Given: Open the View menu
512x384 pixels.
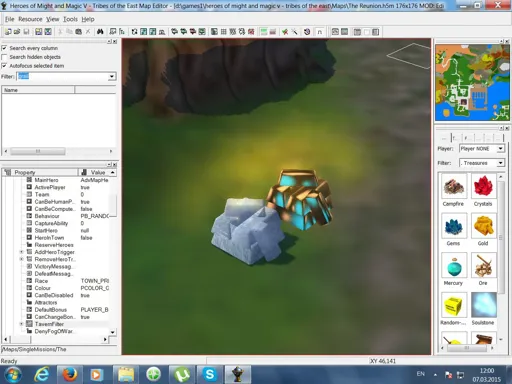Looking at the screenshot, I should coord(52,19).
